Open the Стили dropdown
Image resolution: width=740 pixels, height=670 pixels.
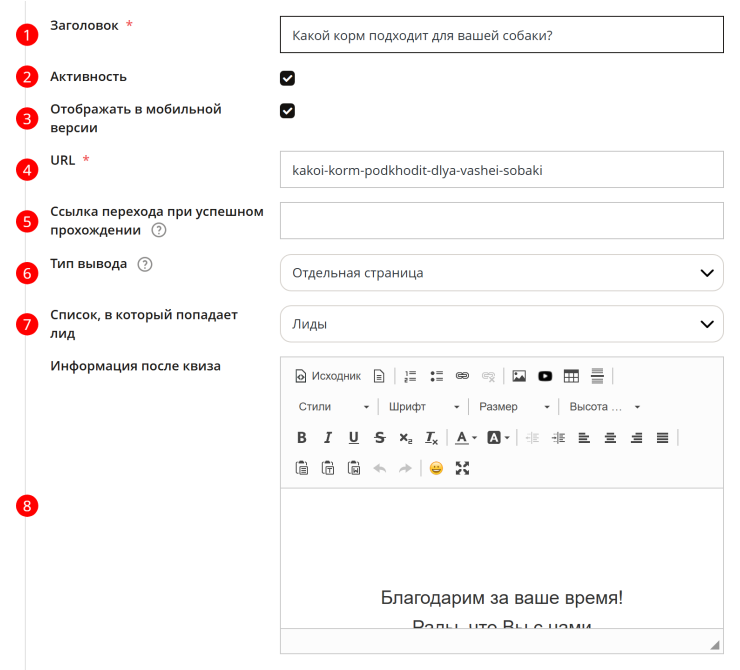tap(334, 407)
